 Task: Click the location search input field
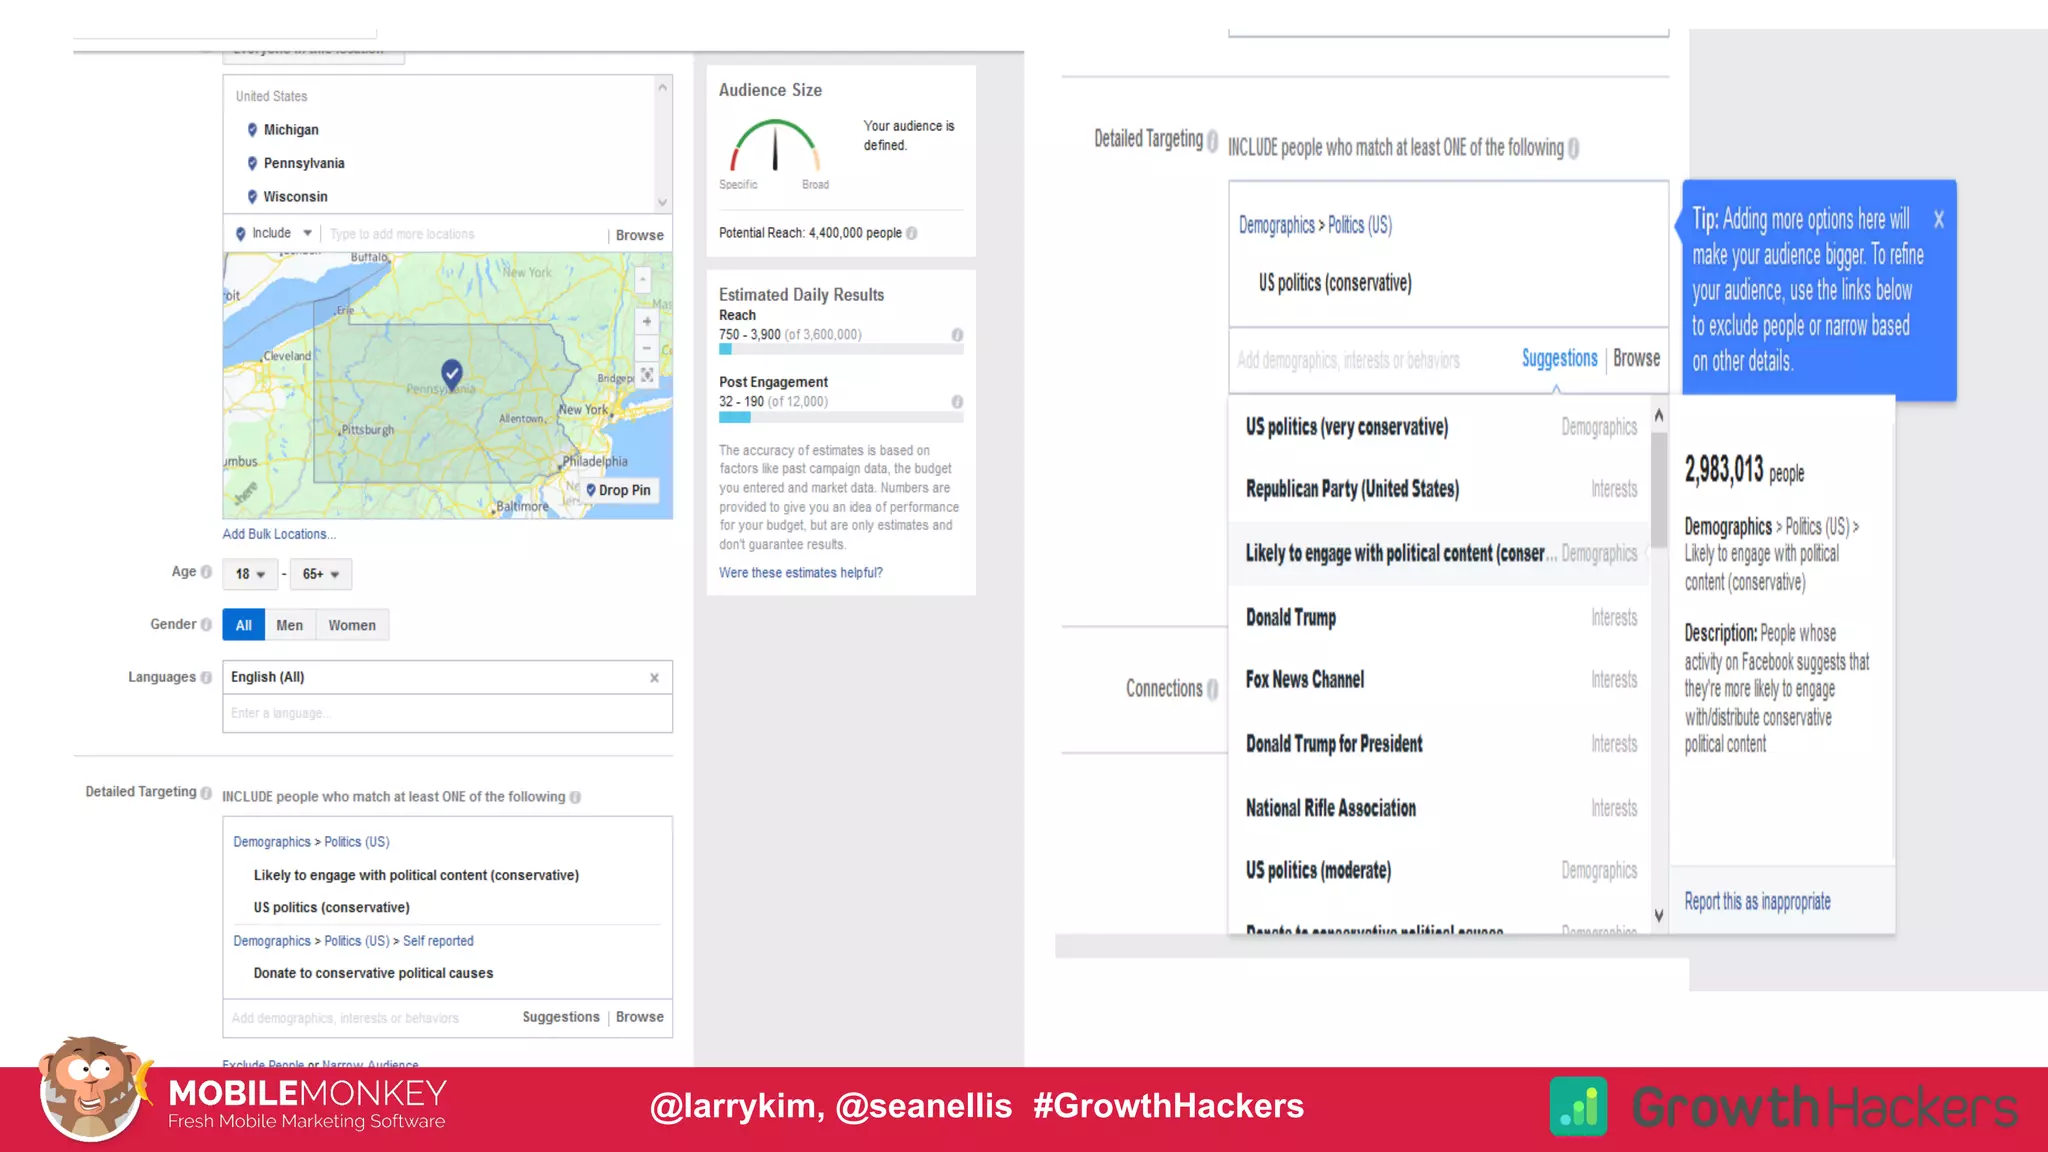pyautogui.click(x=465, y=234)
